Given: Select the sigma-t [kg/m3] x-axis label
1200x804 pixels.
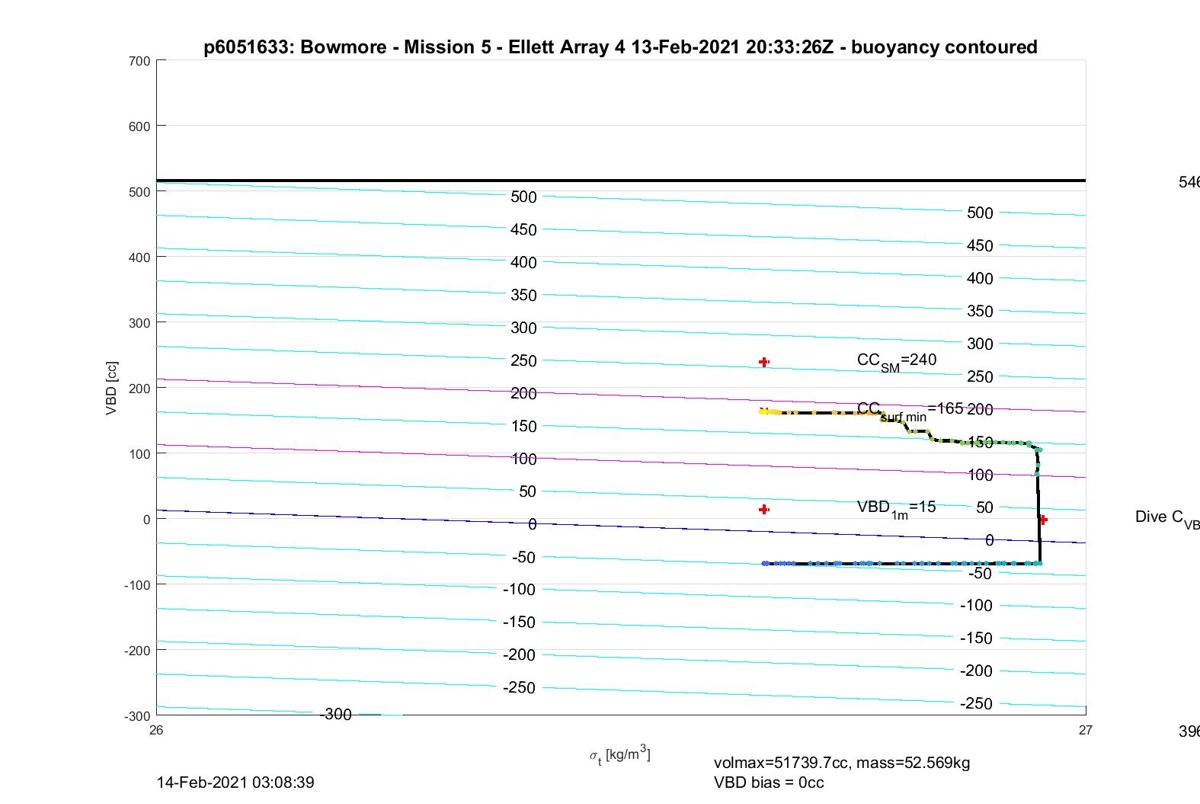Looking at the screenshot, I should (x=620, y=754).
